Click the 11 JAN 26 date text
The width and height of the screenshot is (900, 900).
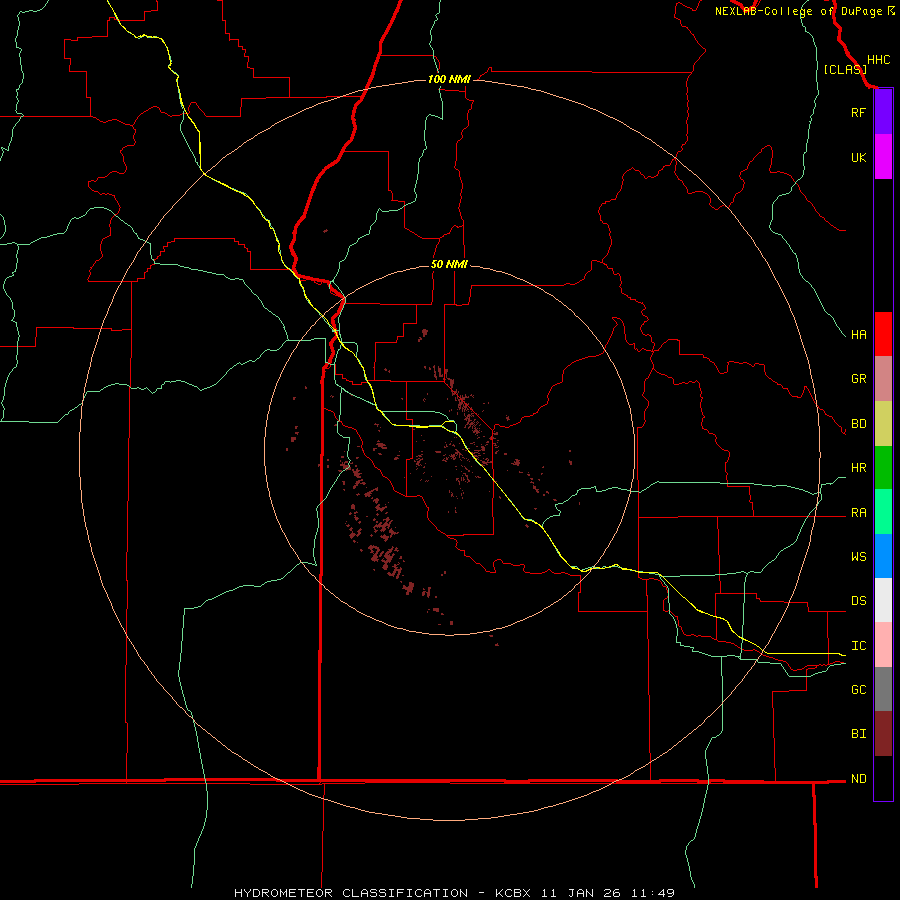click(581, 893)
